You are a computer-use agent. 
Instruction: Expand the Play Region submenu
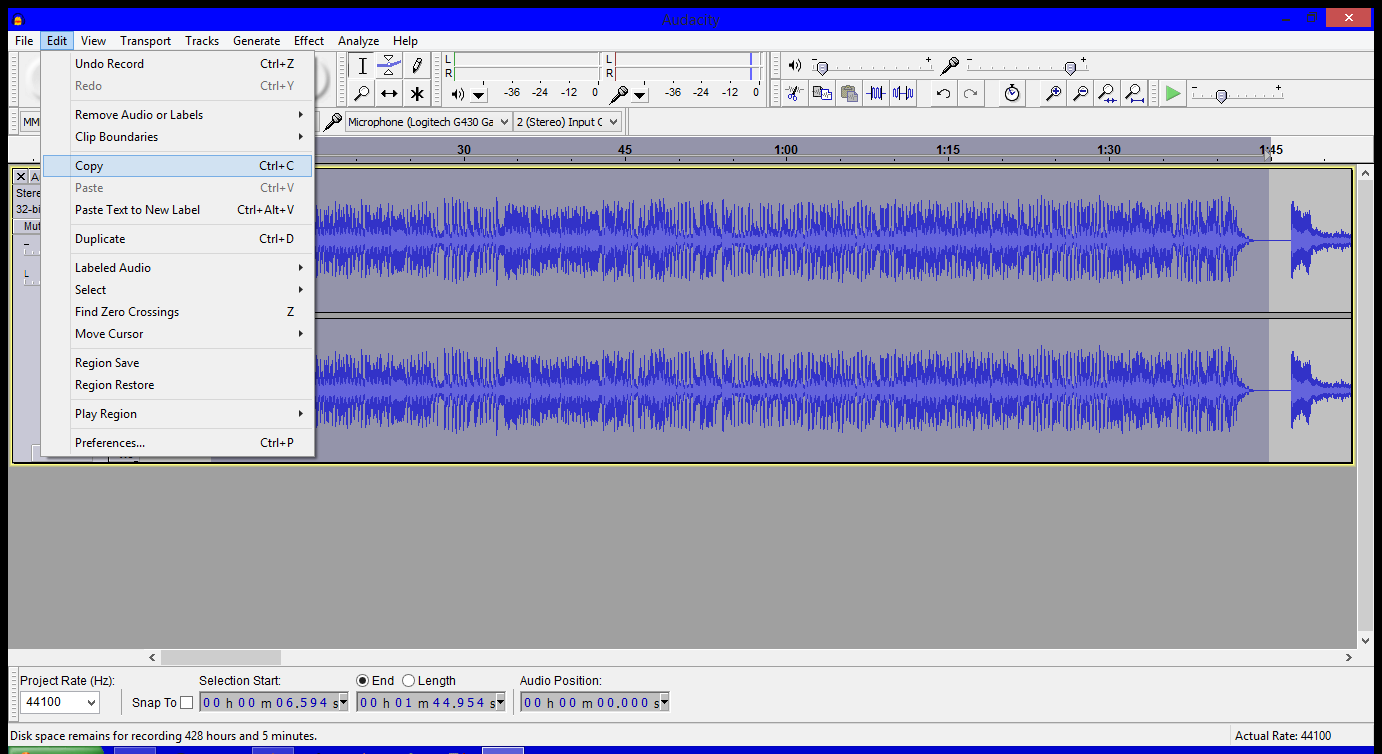[178, 414]
